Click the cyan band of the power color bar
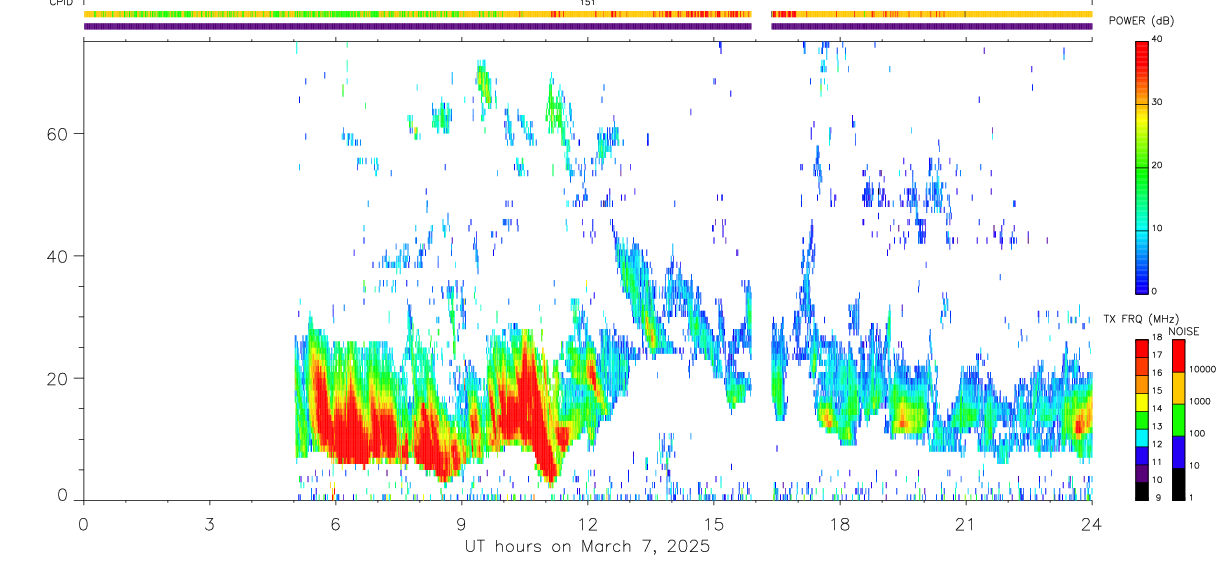This screenshot has width=1228, height=567. (1142, 225)
